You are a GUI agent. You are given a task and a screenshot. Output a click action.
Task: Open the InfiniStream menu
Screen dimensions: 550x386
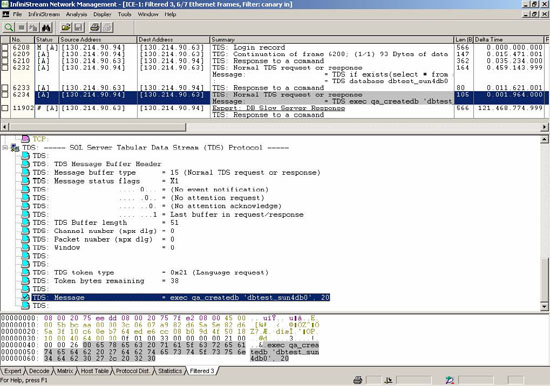coord(44,14)
